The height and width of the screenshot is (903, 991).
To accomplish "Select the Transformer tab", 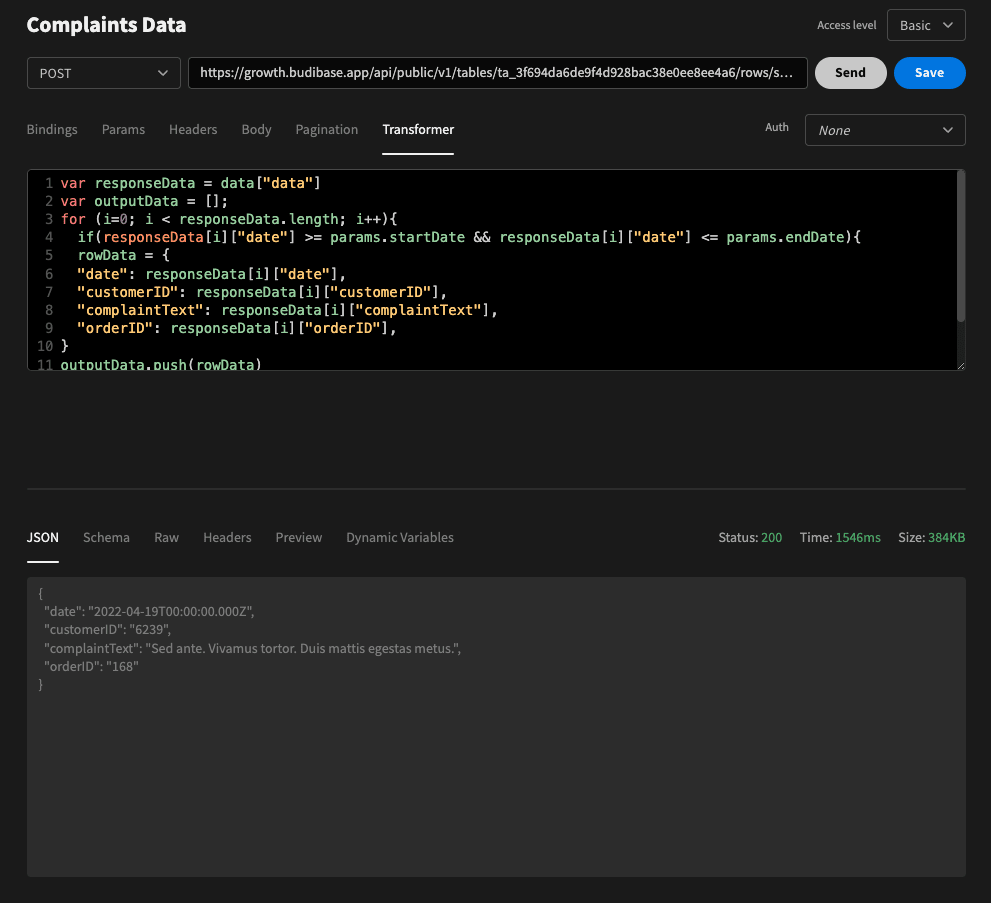I will (418, 130).
